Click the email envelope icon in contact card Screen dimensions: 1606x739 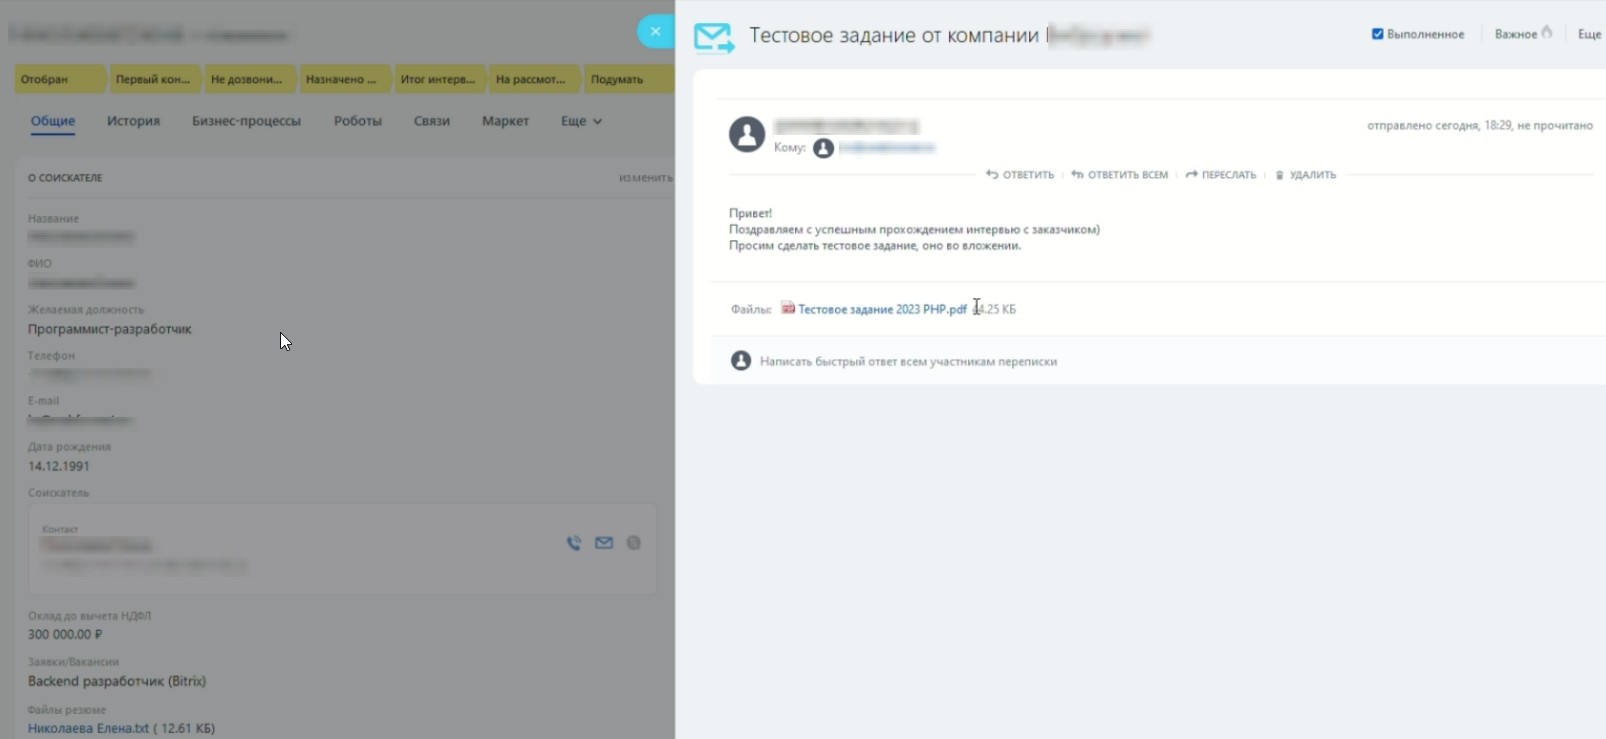click(x=604, y=543)
